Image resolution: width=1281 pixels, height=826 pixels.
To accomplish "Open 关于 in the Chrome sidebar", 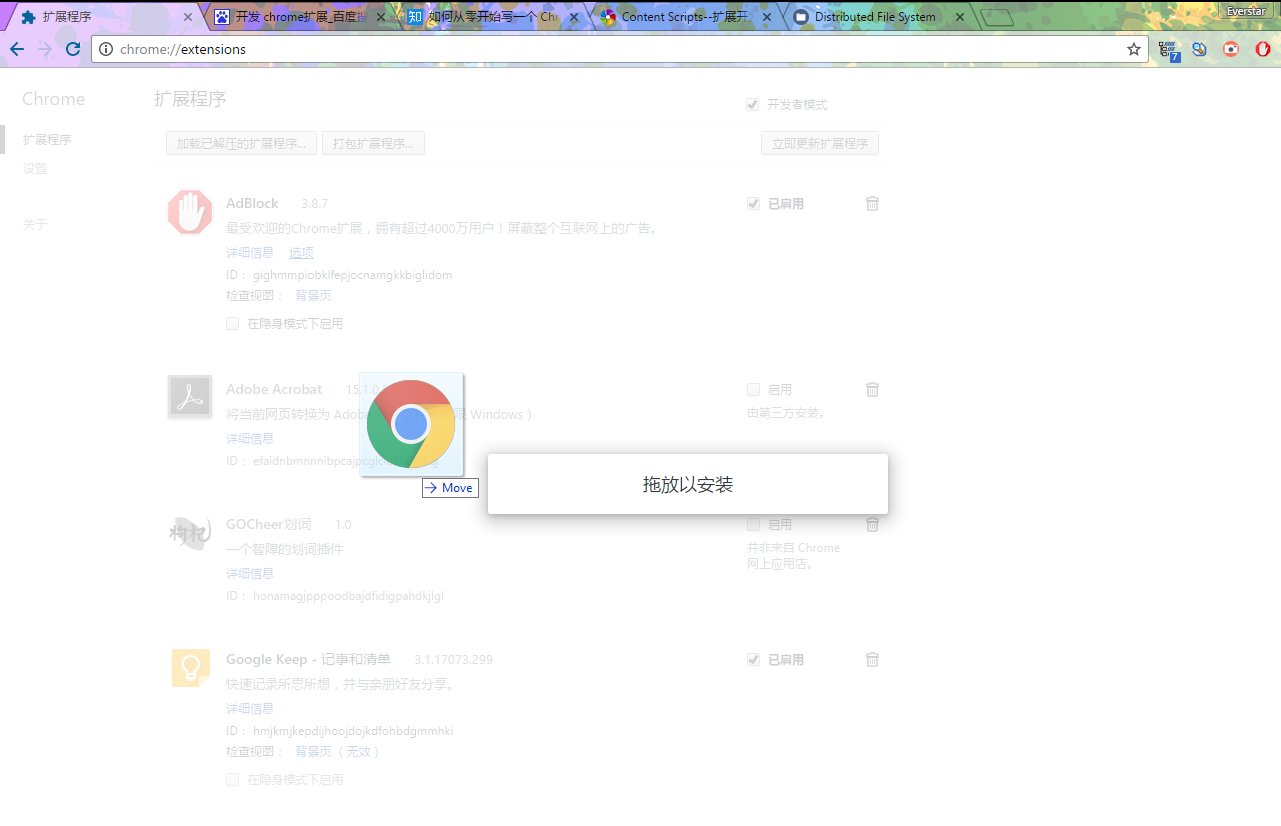I will tap(35, 224).
